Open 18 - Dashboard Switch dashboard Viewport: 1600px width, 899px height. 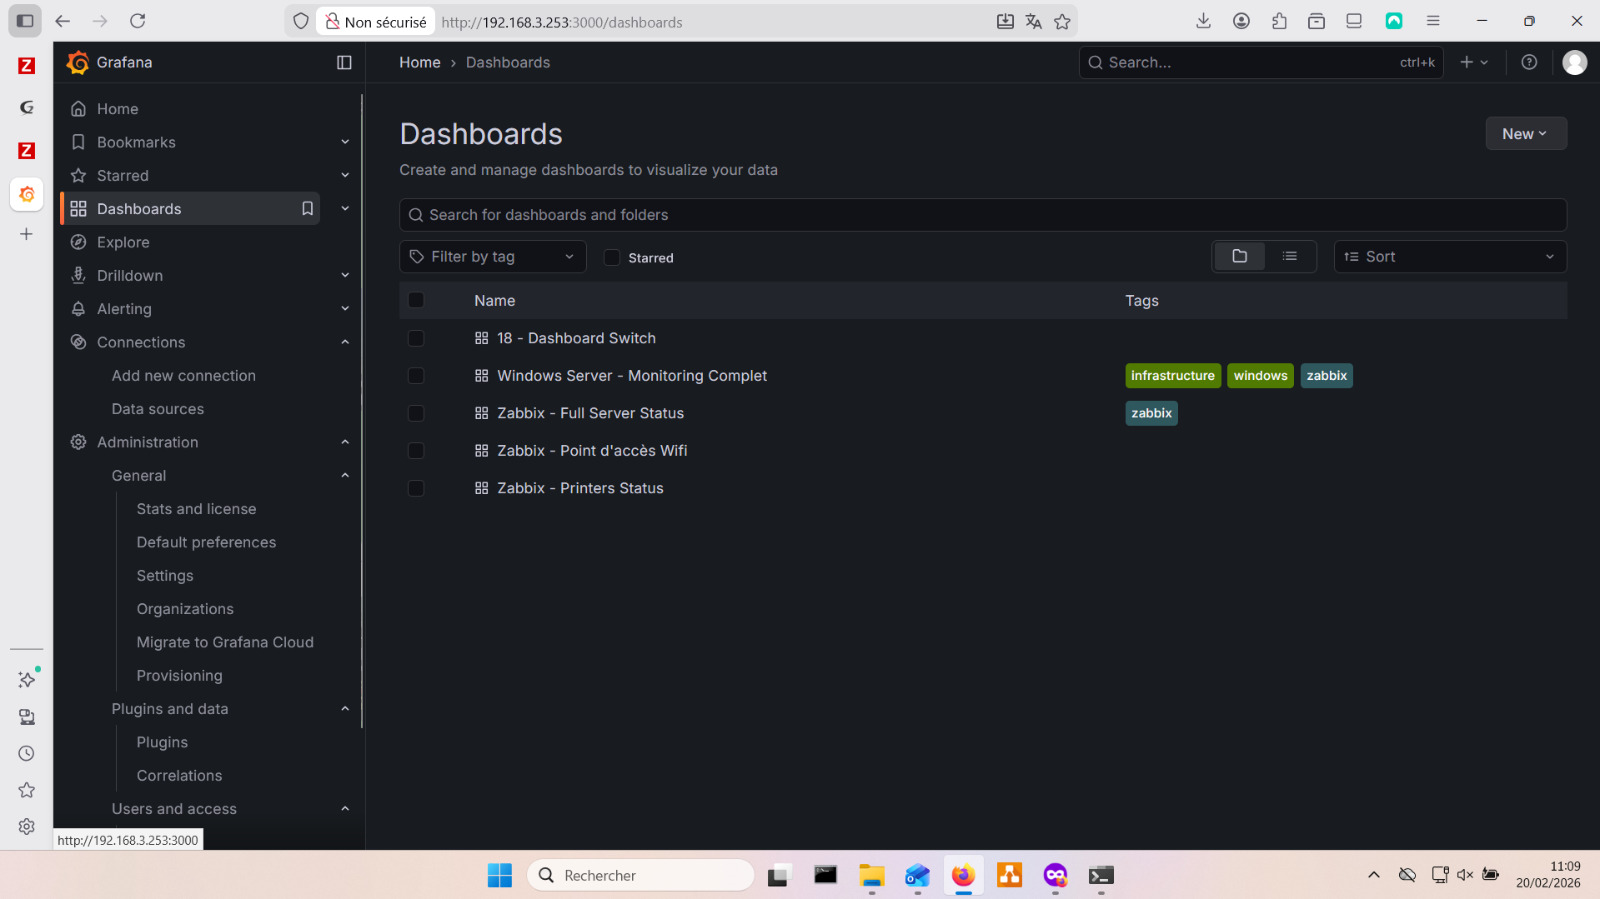577,338
